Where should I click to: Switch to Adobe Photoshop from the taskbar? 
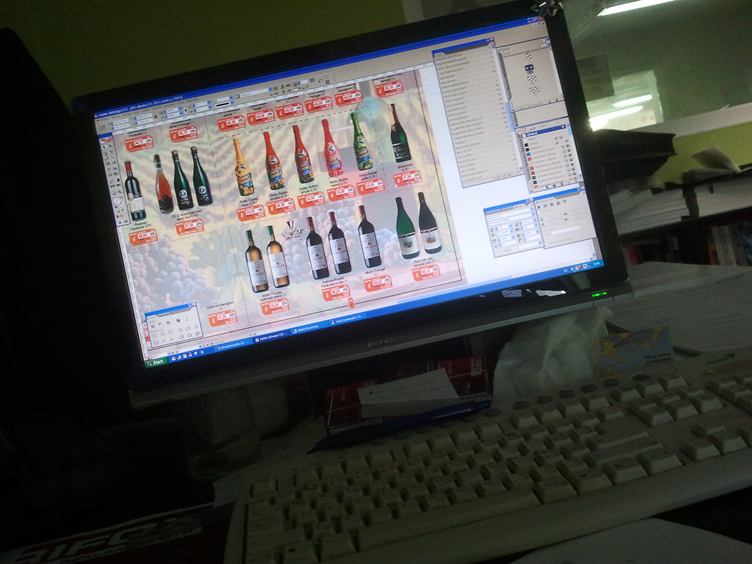tap(308, 329)
